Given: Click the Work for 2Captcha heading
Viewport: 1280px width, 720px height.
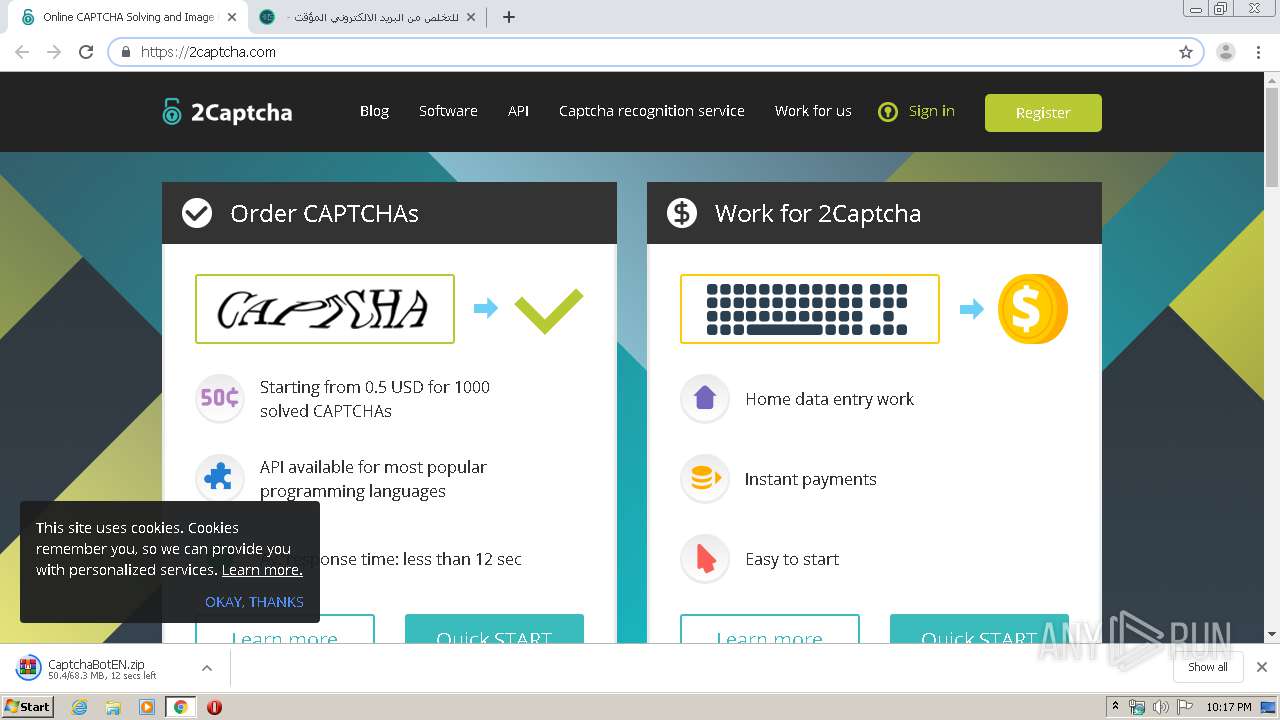Looking at the screenshot, I should pos(817,213).
